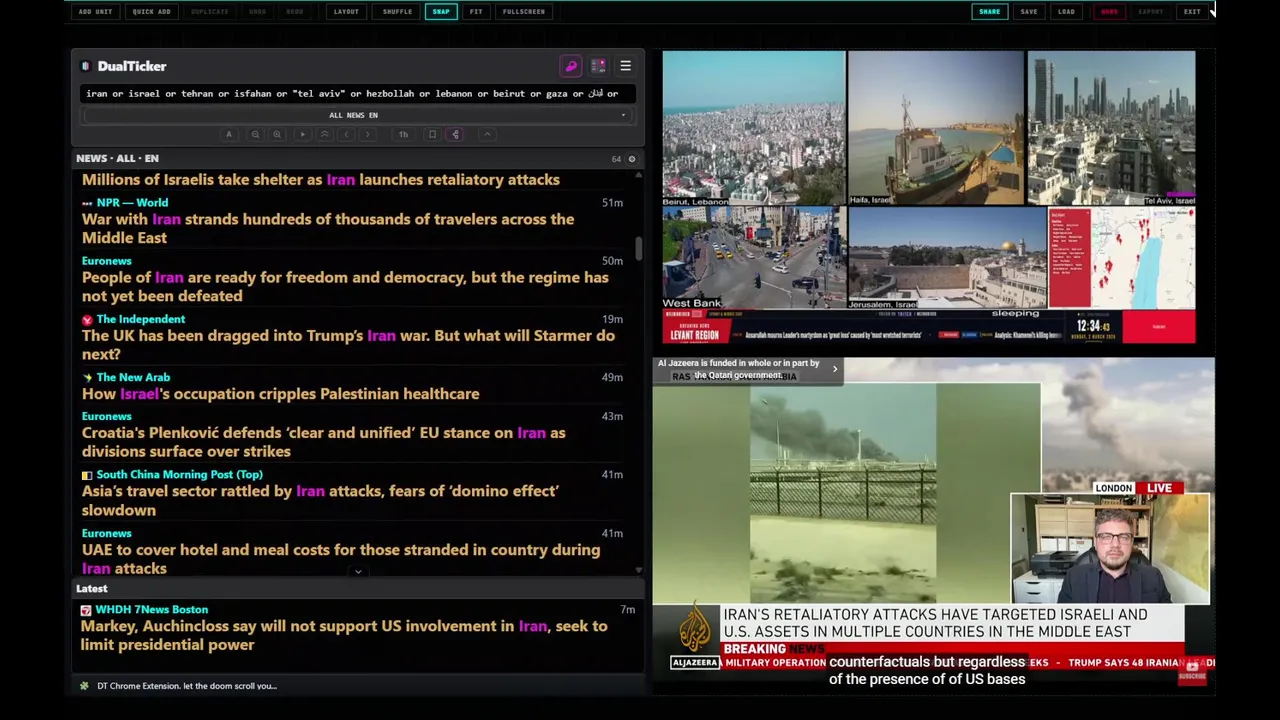The image size is (1280, 720).
Task: Open The New Arab source link
Action: click(133, 378)
